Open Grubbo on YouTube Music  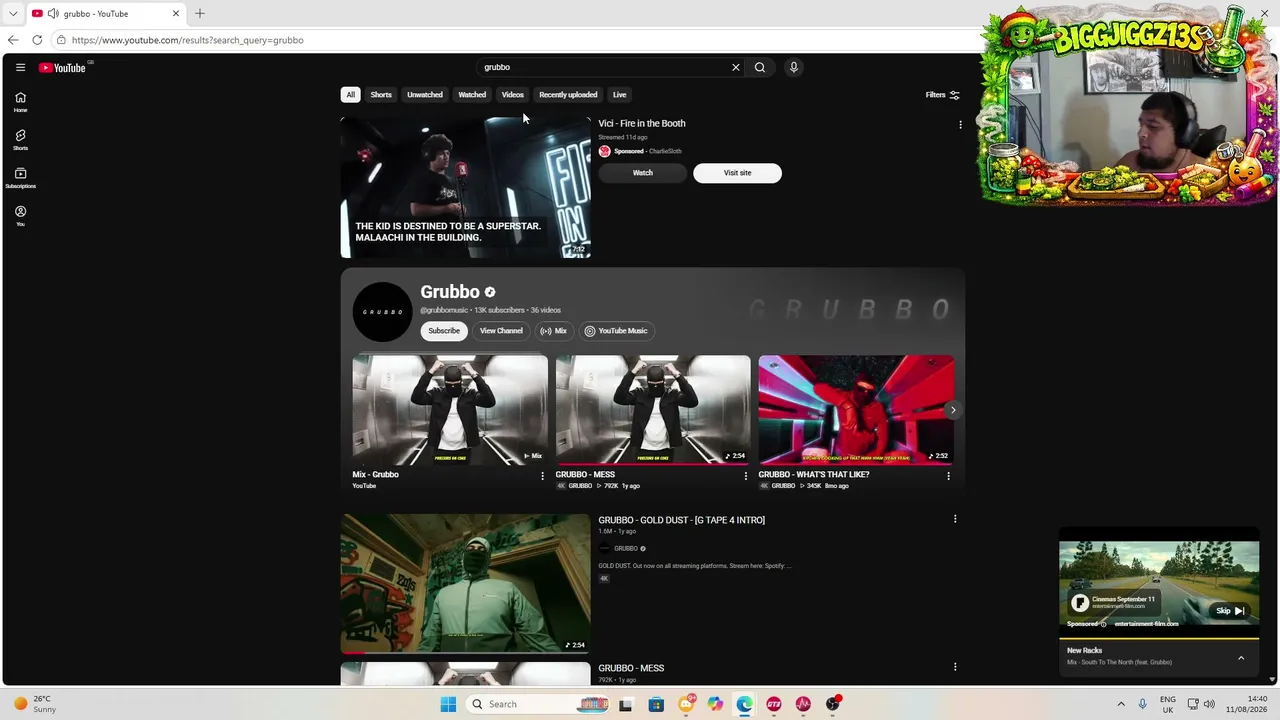pyautogui.click(x=616, y=331)
